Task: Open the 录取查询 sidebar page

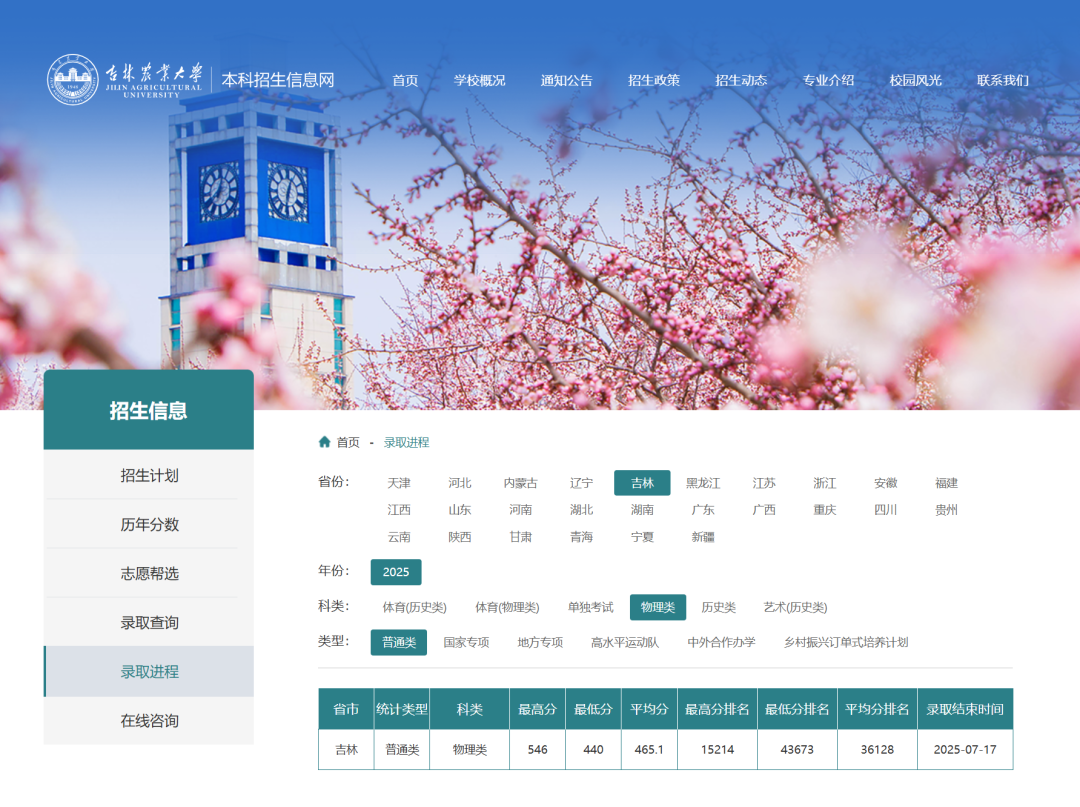Action: click(148, 622)
